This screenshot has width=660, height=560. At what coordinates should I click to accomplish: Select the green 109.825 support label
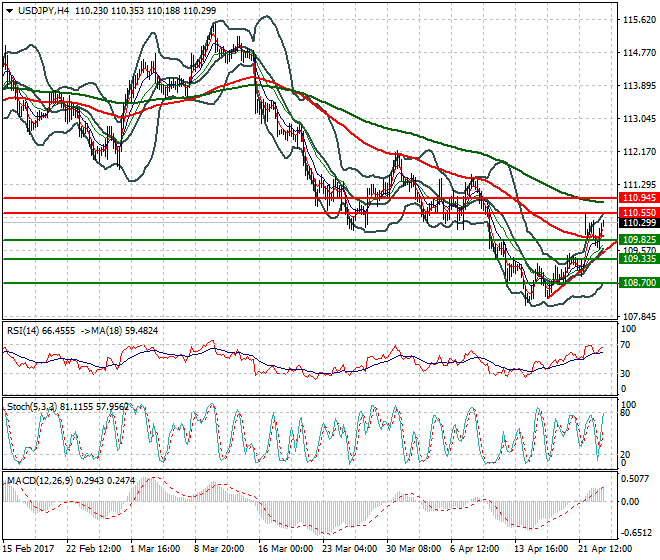637,240
